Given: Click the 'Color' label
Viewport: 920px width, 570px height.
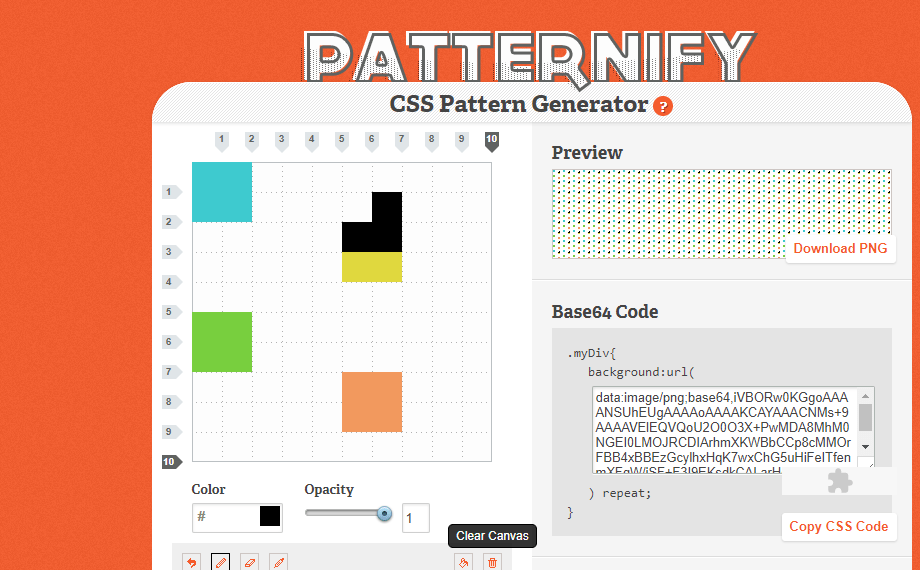Looking at the screenshot, I should (x=208, y=489).
